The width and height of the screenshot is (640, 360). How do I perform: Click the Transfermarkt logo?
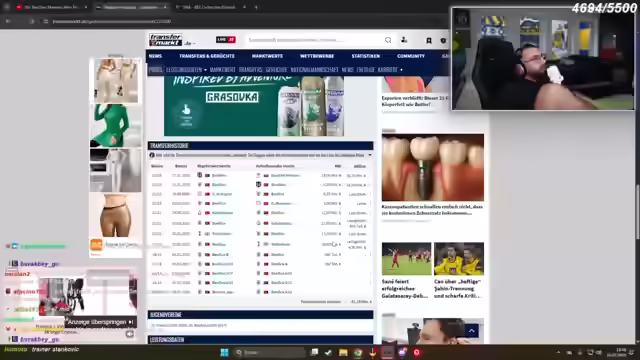[165, 40]
